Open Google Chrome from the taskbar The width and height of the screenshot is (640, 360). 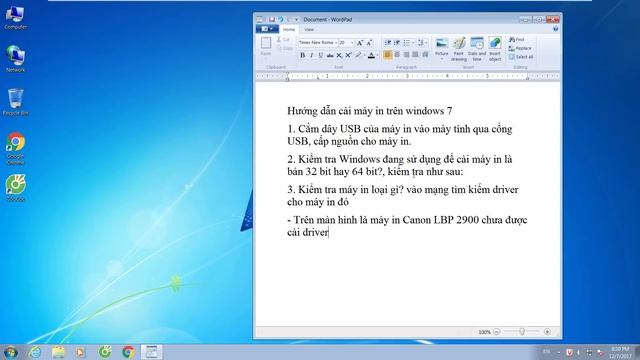click(x=128, y=352)
